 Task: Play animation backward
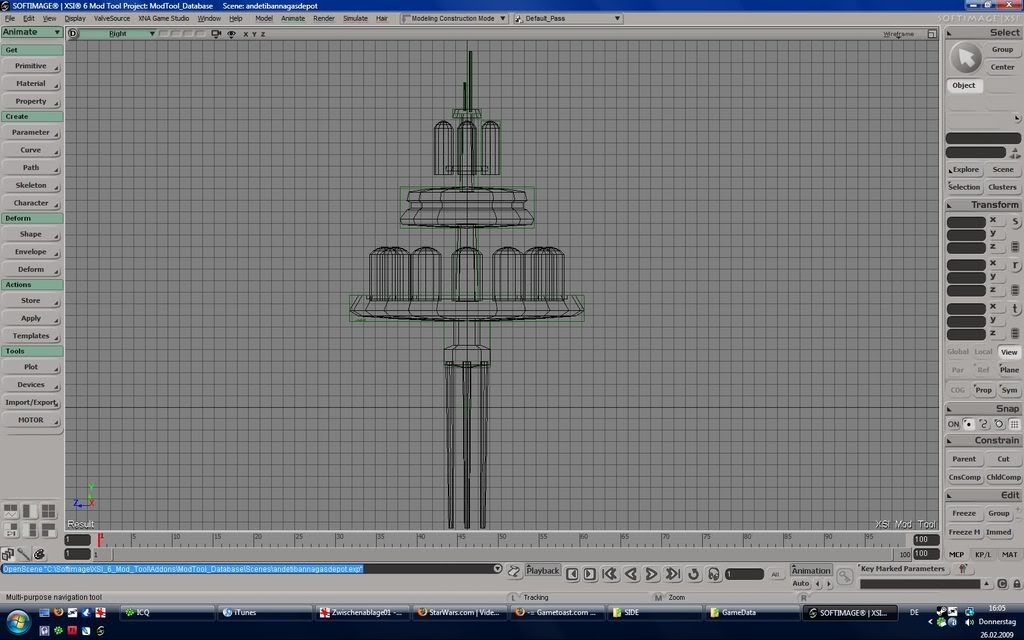tap(631, 574)
